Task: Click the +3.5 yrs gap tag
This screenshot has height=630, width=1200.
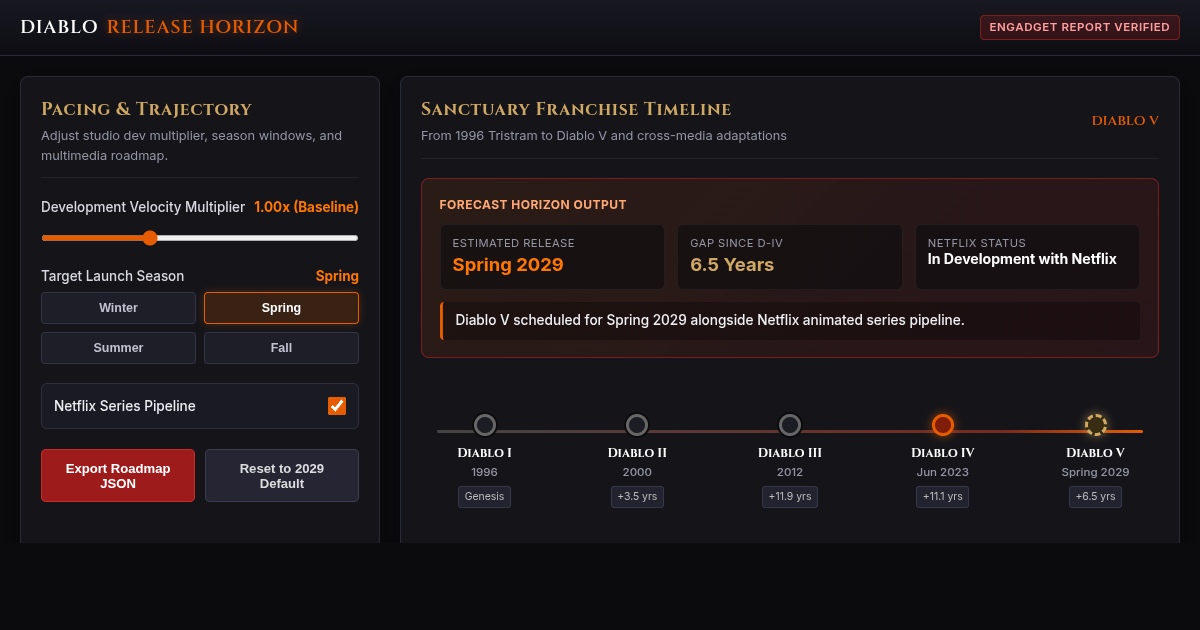Action: click(x=637, y=497)
